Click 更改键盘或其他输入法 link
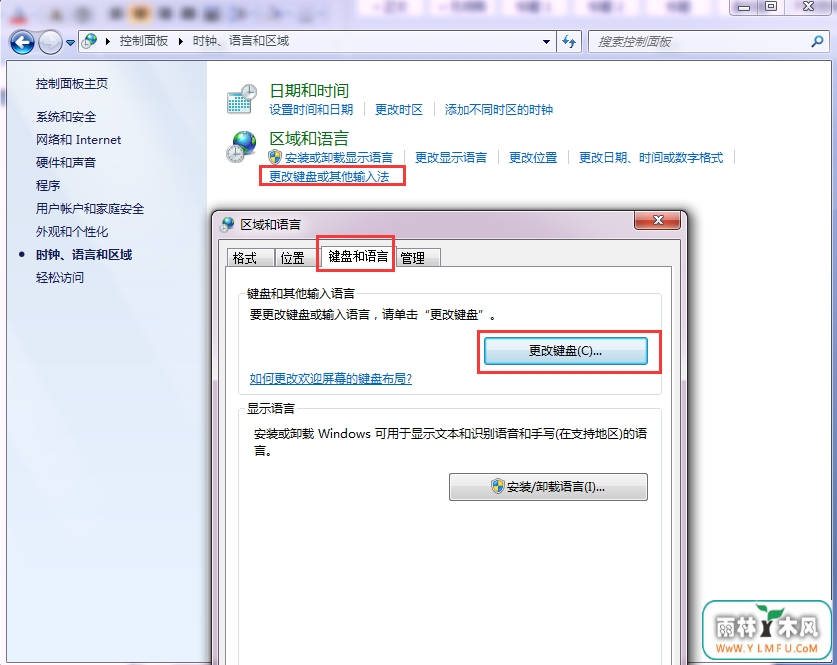Image resolution: width=837 pixels, height=665 pixels. (x=329, y=177)
